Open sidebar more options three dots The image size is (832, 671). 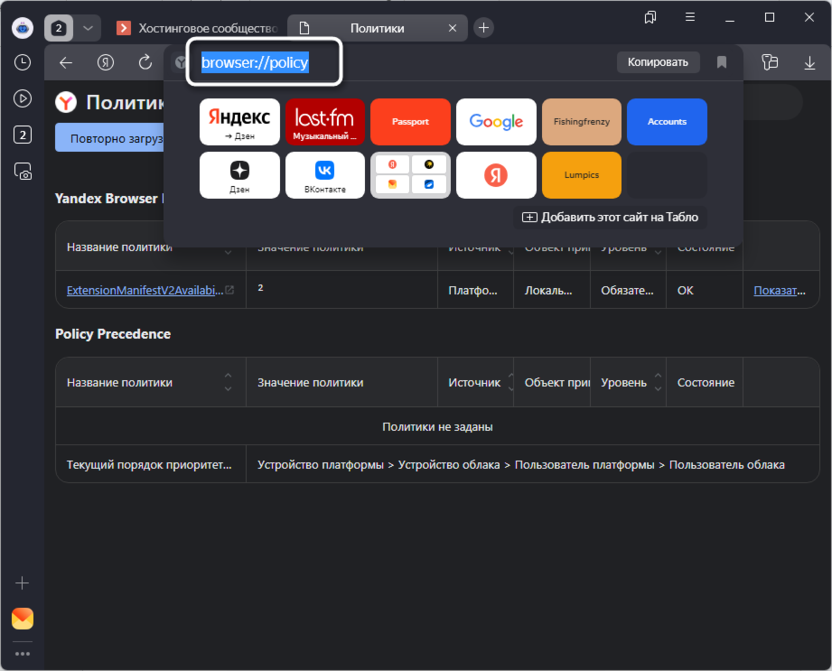[22, 653]
